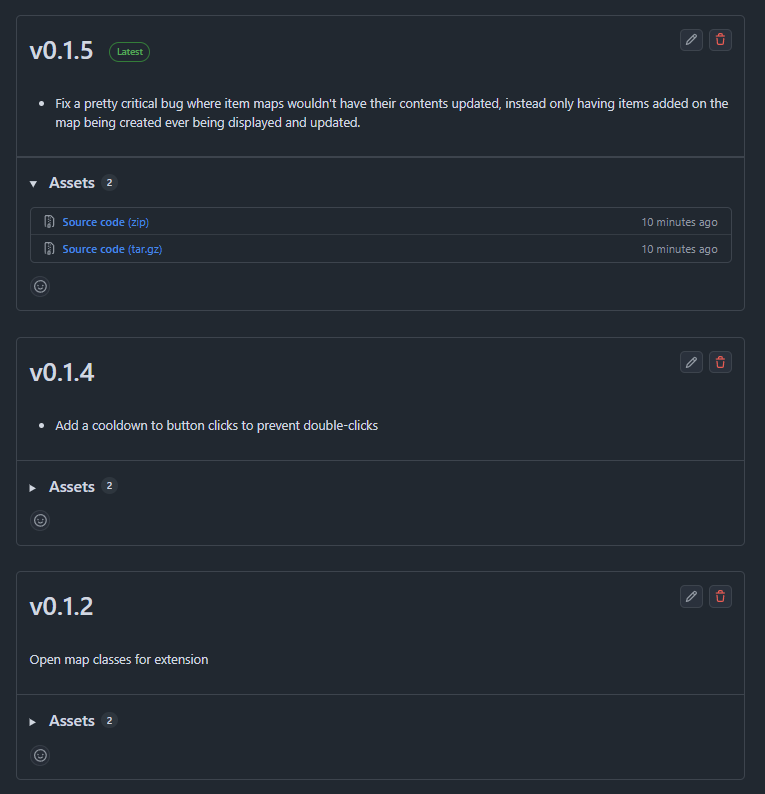This screenshot has height=794, width=765.
Task: Click the green Latest badge
Action: (129, 52)
